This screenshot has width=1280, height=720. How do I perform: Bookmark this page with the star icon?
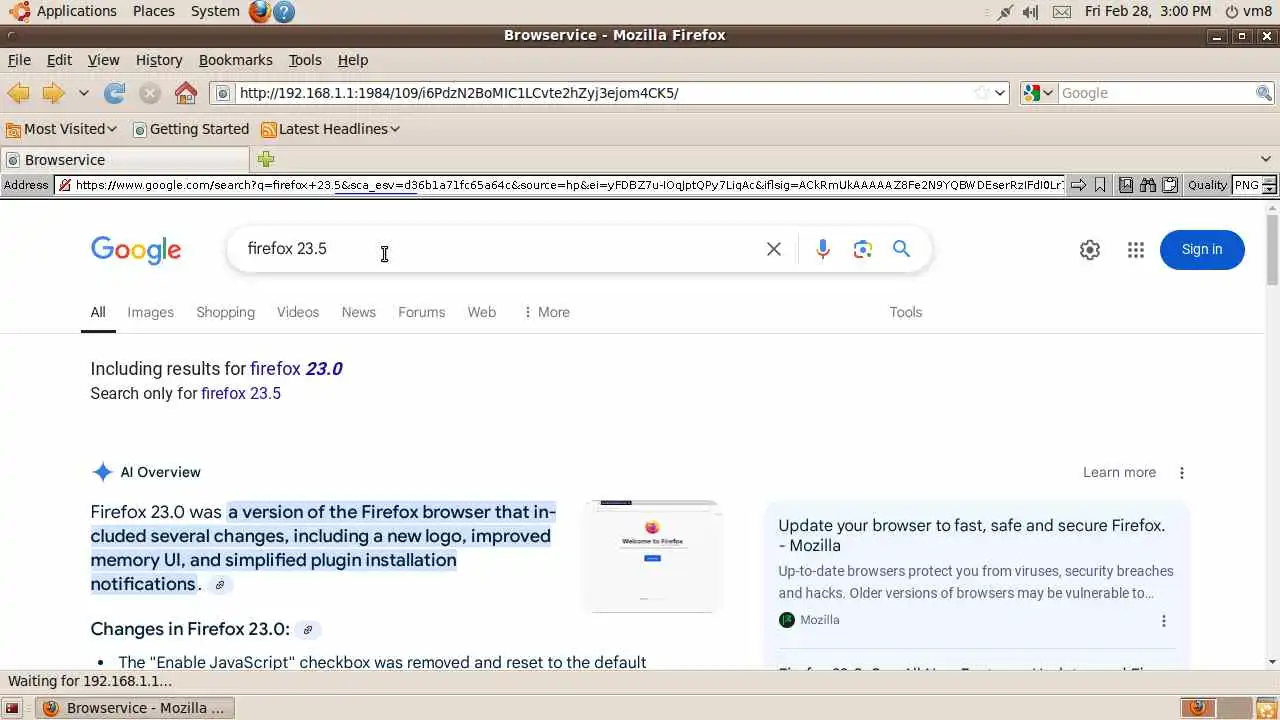(982, 93)
